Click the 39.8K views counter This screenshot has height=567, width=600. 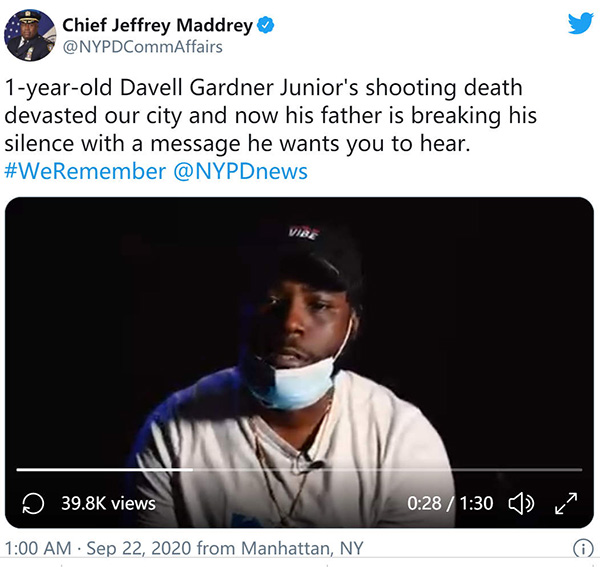tap(108, 503)
